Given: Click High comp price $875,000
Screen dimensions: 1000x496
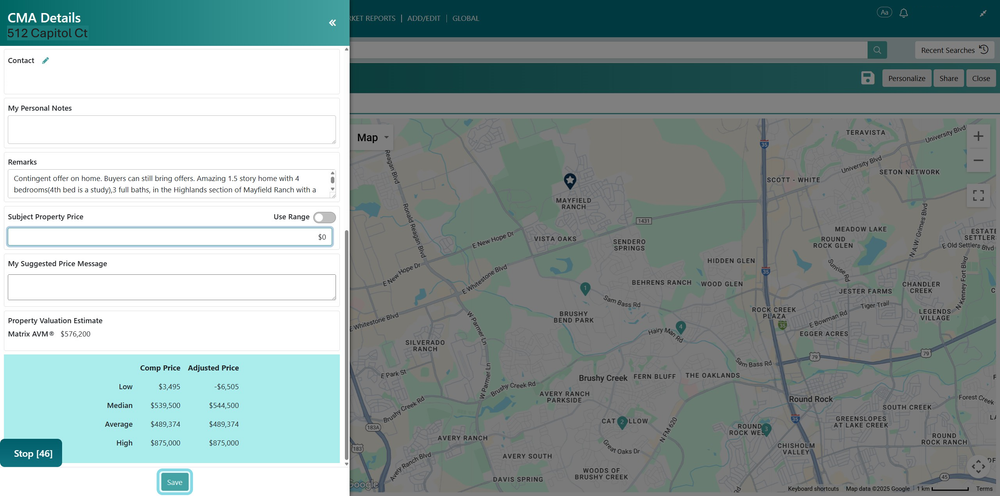Looking at the screenshot, I should point(165,443).
